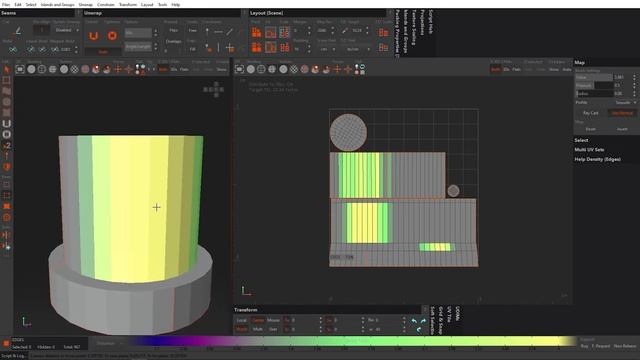
Task: Click the Overlaps button in Unwrap panel
Action: (x=173, y=41)
